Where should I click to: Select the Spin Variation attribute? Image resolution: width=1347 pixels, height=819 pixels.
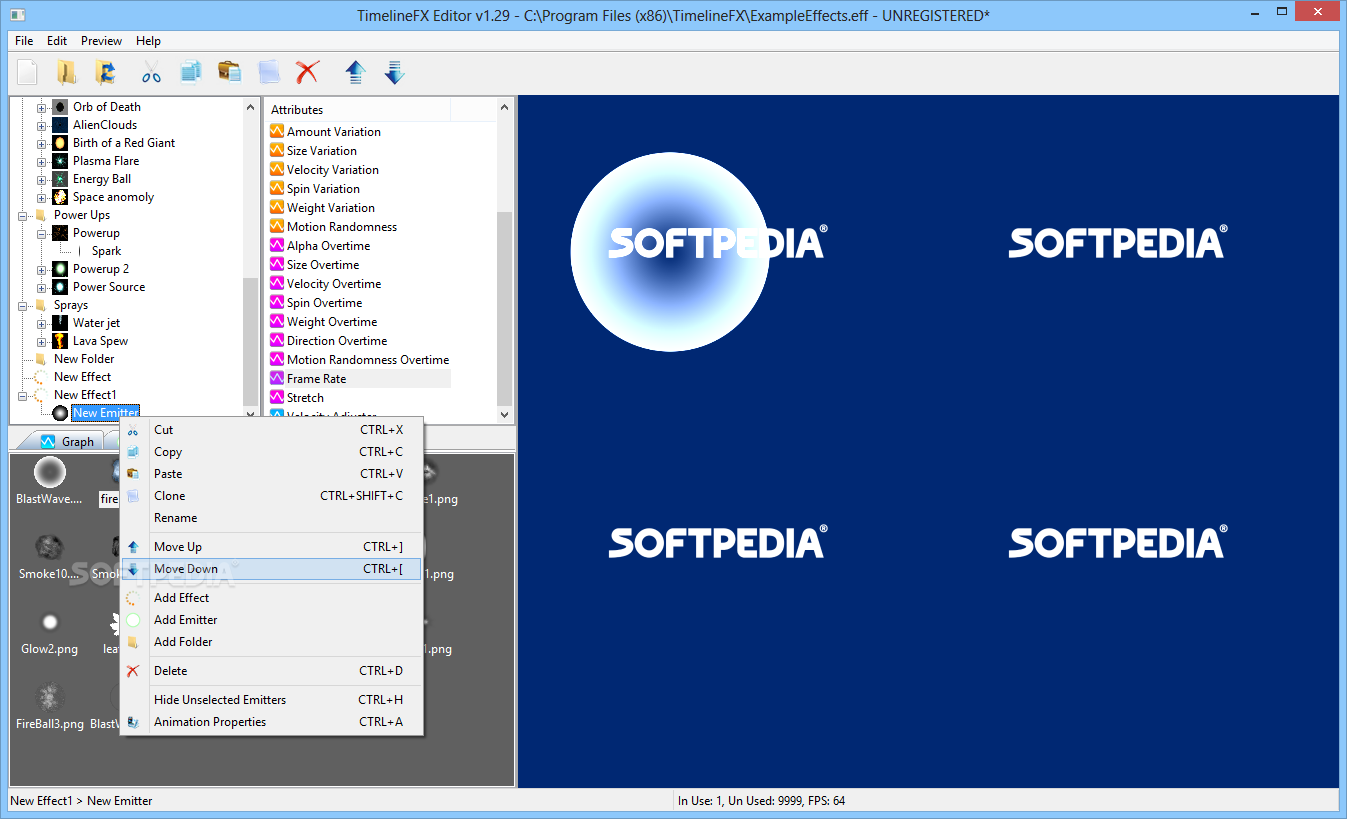pos(323,188)
